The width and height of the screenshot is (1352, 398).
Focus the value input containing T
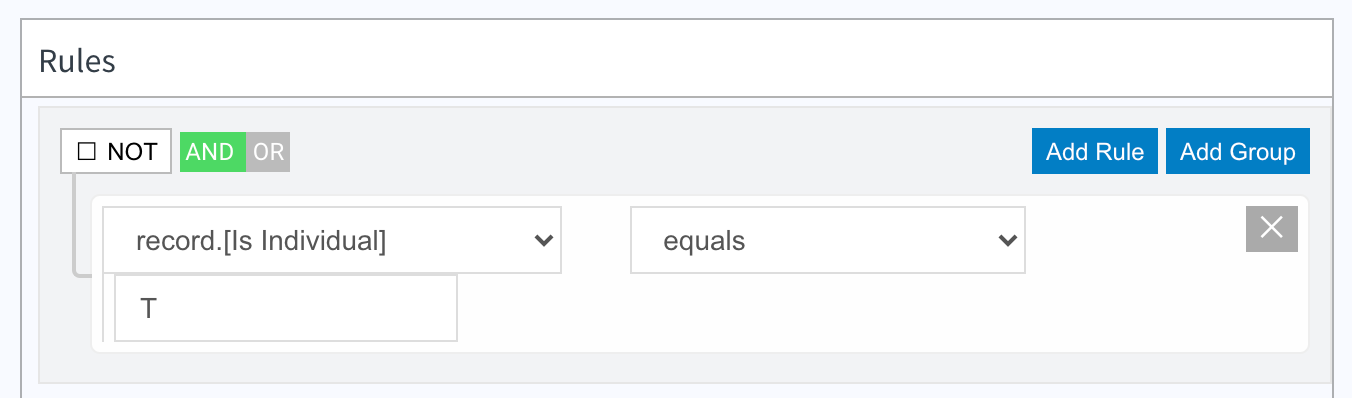point(286,308)
